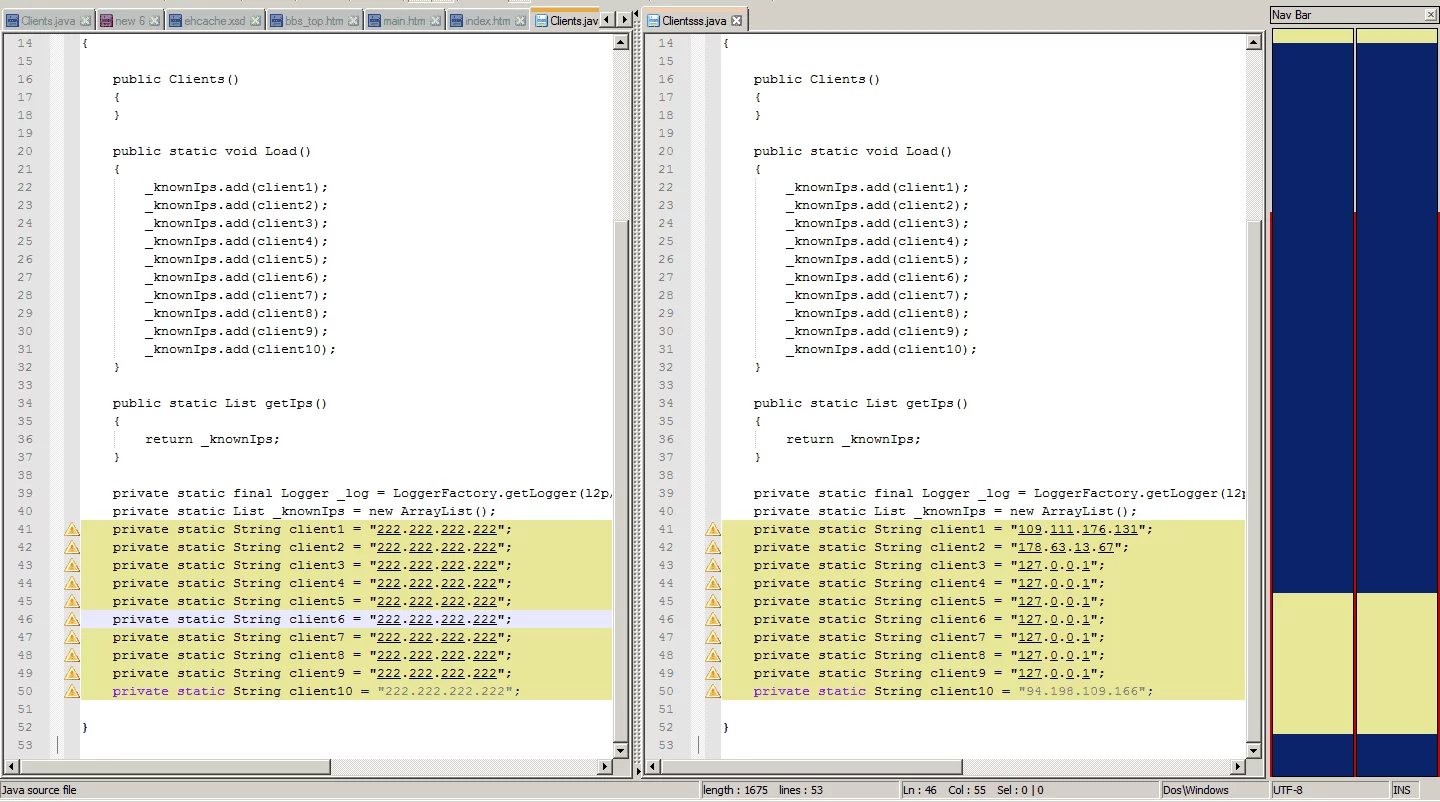Click client10 IP string in right pane
Viewport: 1440px width, 802px height.
tap(1085, 691)
